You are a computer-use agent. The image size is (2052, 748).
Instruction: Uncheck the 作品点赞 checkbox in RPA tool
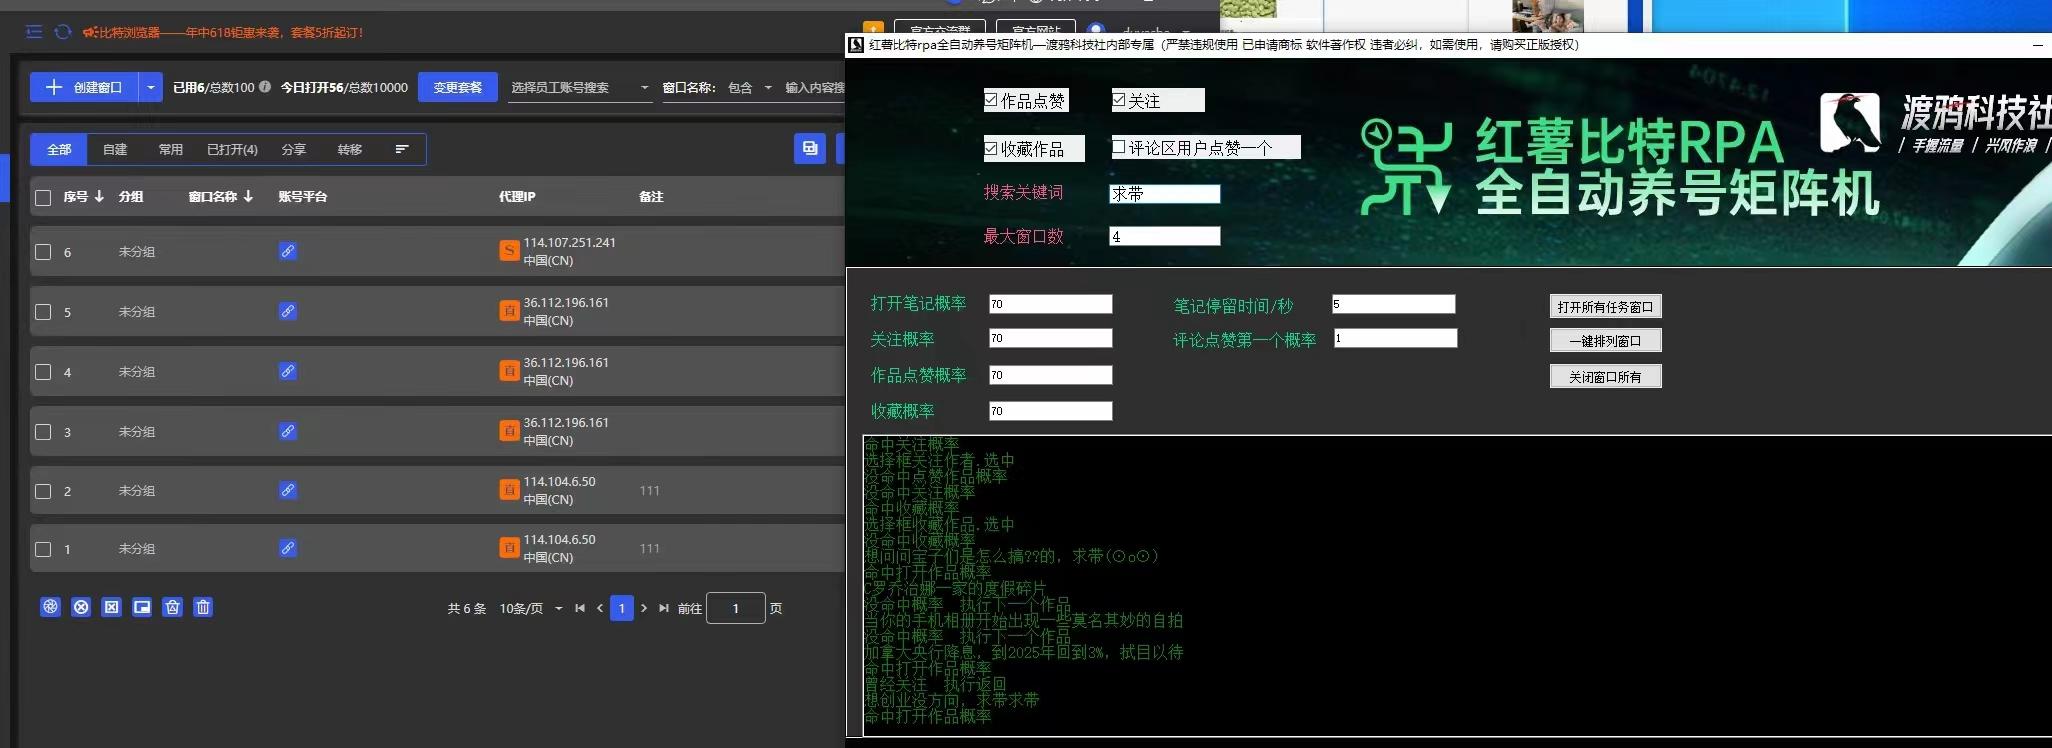click(x=991, y=100)
